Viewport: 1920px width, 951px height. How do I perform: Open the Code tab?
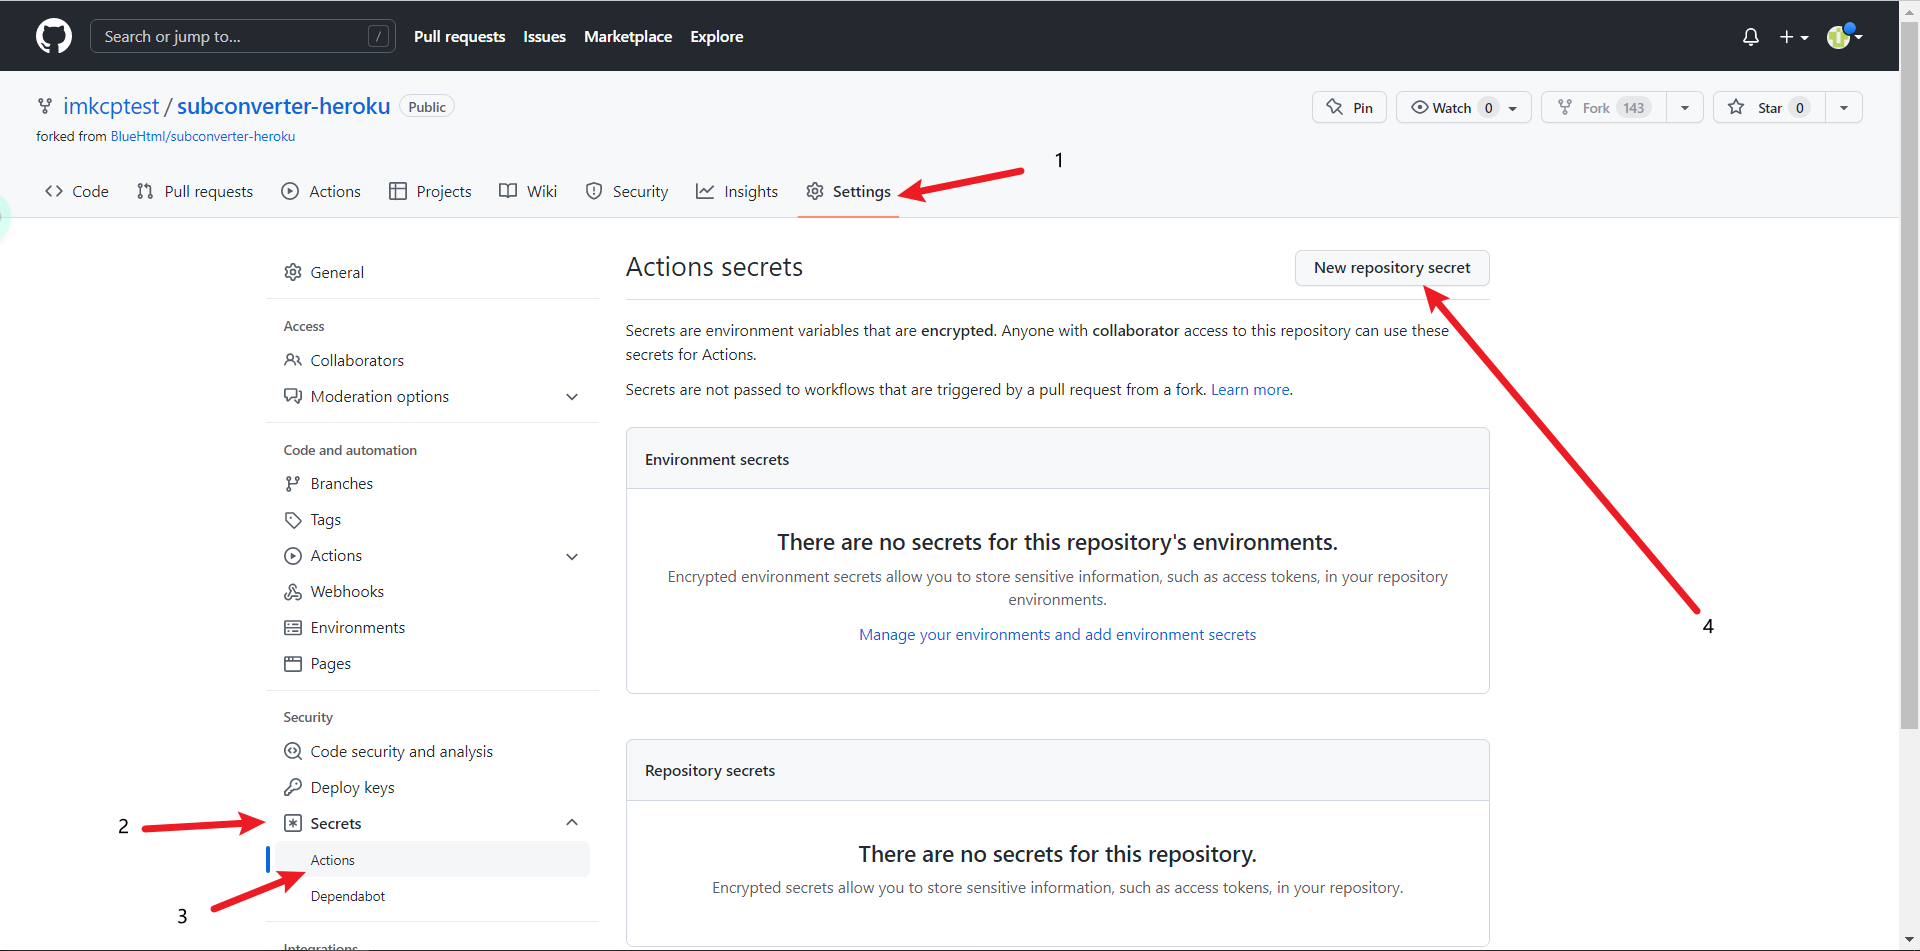pyautogui.click(x=77, y=191)
